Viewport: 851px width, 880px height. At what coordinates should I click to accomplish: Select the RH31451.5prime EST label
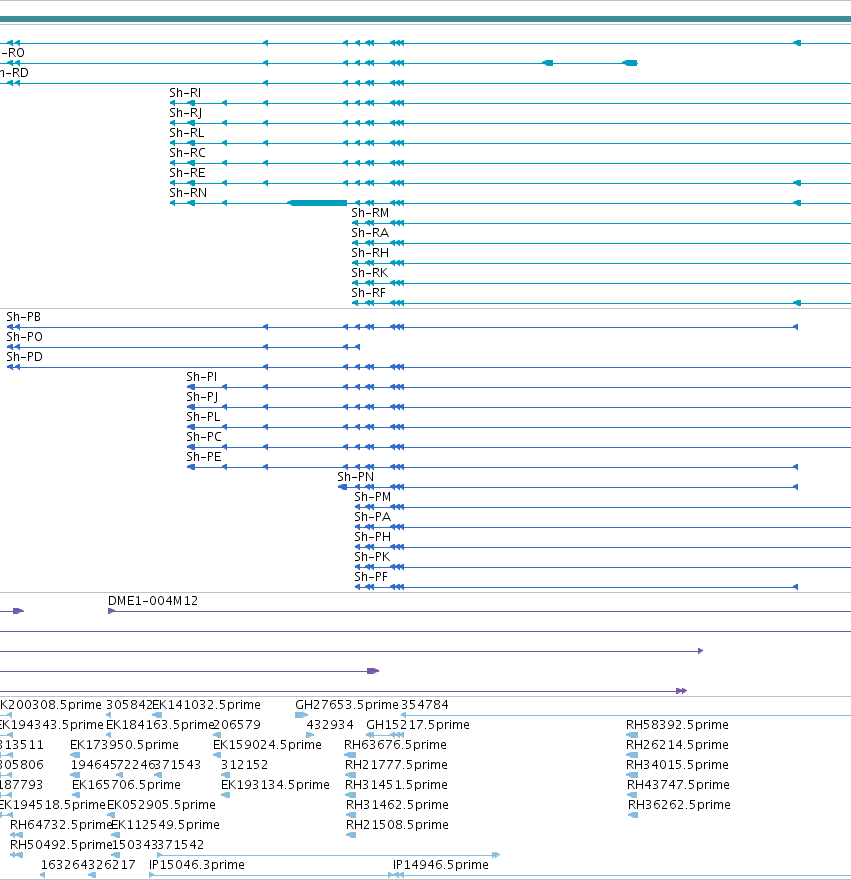coord(396,785)
